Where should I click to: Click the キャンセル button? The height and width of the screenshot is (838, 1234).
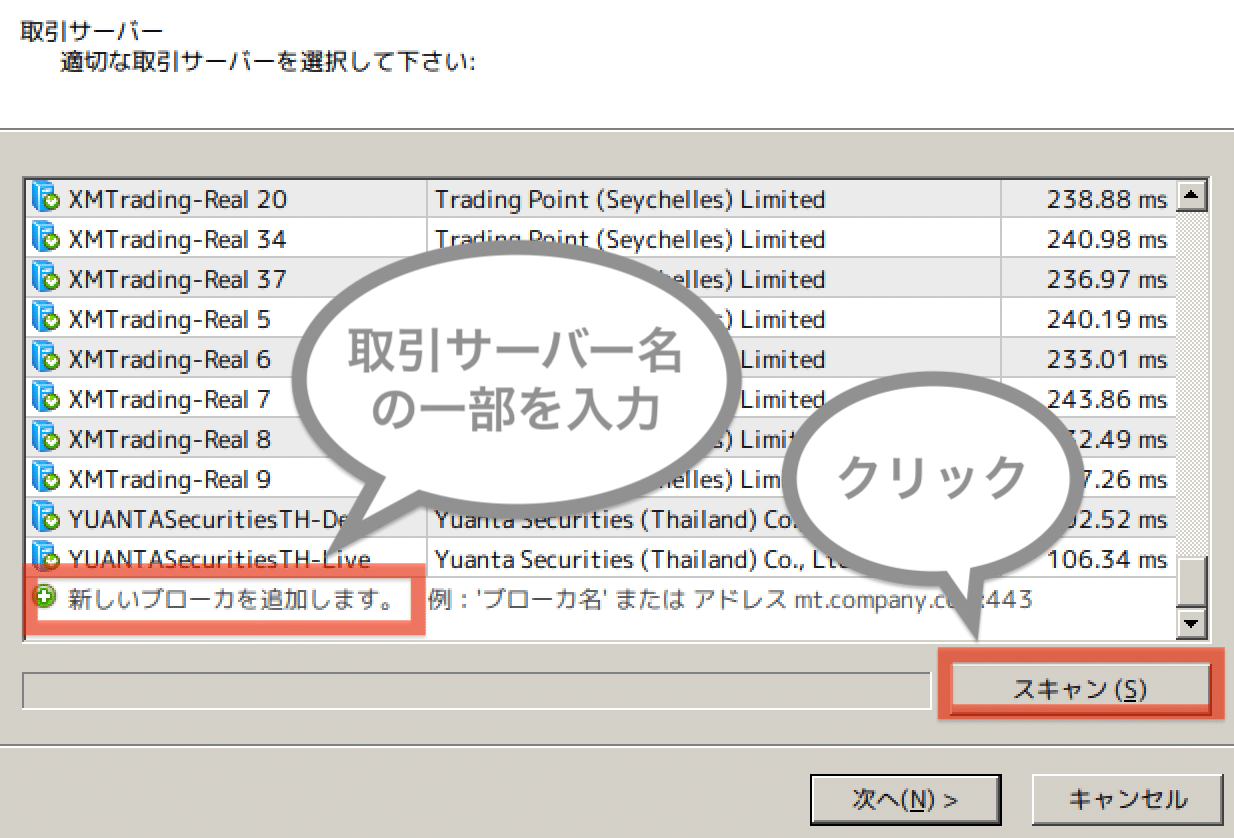click(1127, 799)
